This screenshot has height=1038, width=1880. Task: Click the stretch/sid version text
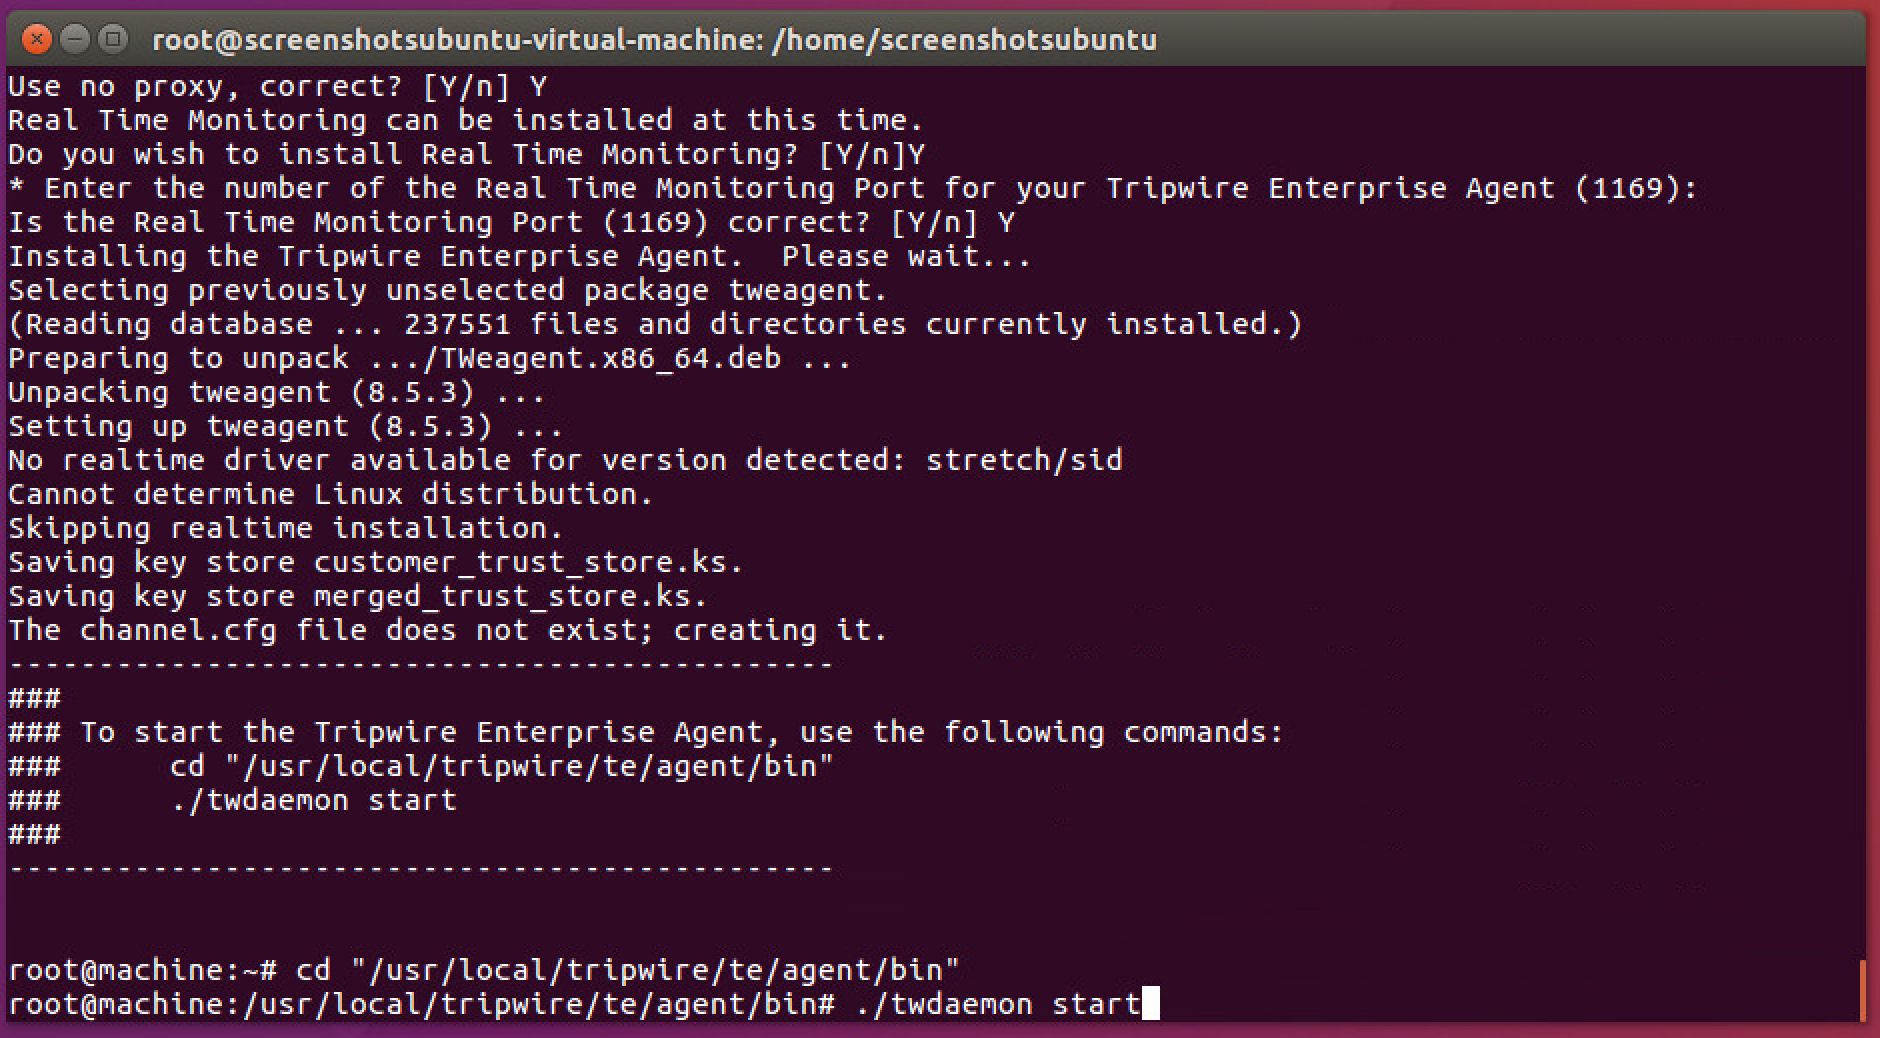point(1023,460)
